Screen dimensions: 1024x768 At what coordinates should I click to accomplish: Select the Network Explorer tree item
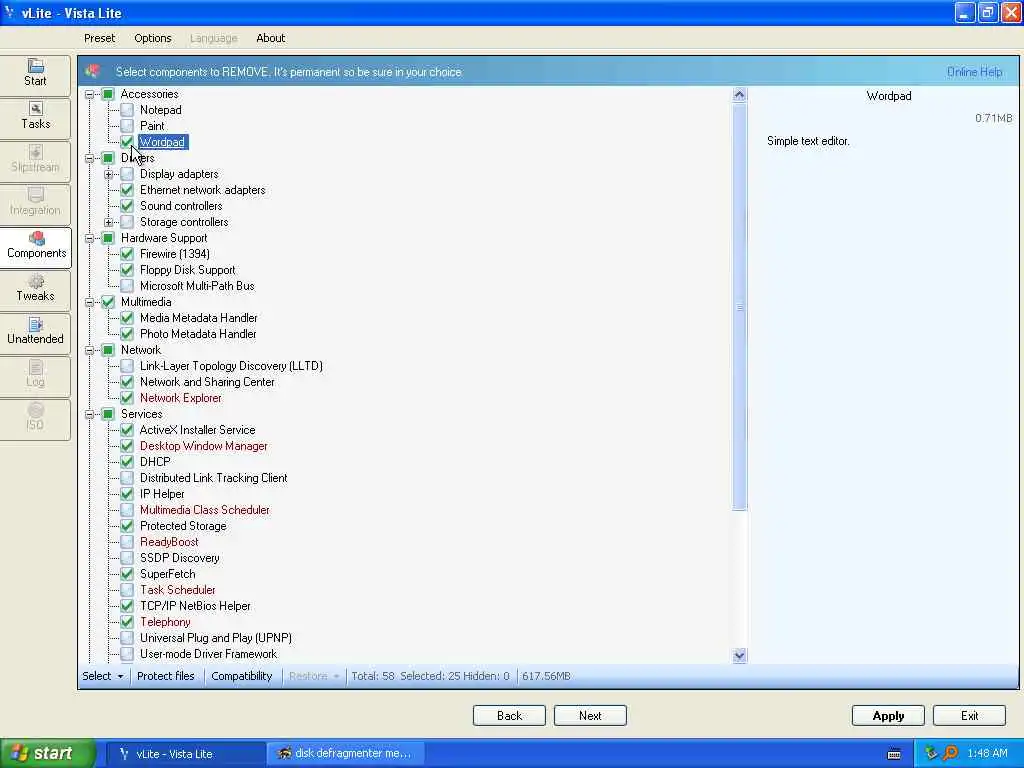coord(180,398)
